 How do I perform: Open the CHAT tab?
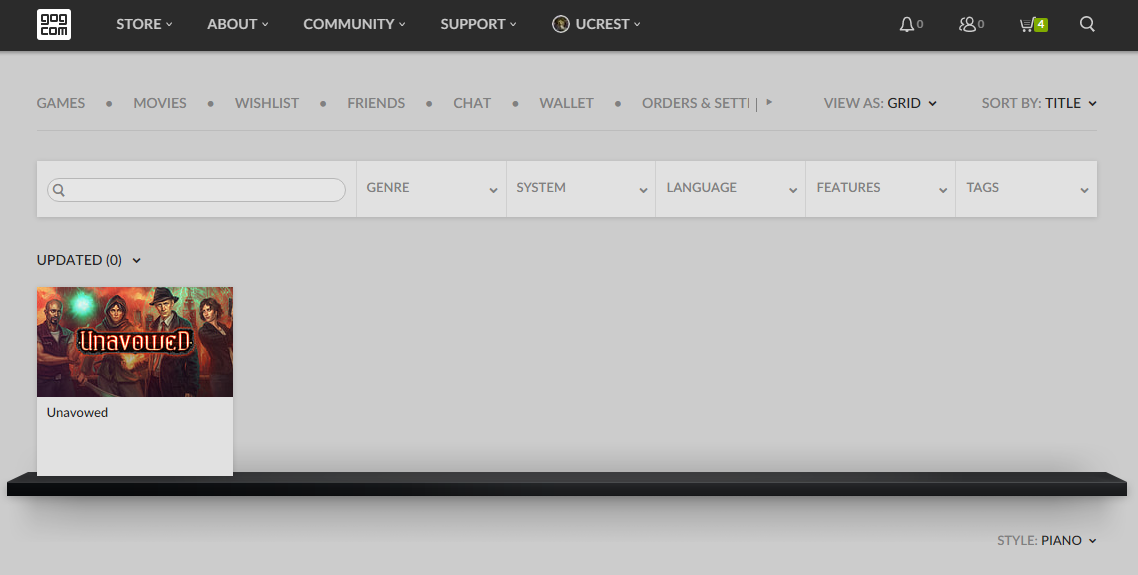click(472, 103)
